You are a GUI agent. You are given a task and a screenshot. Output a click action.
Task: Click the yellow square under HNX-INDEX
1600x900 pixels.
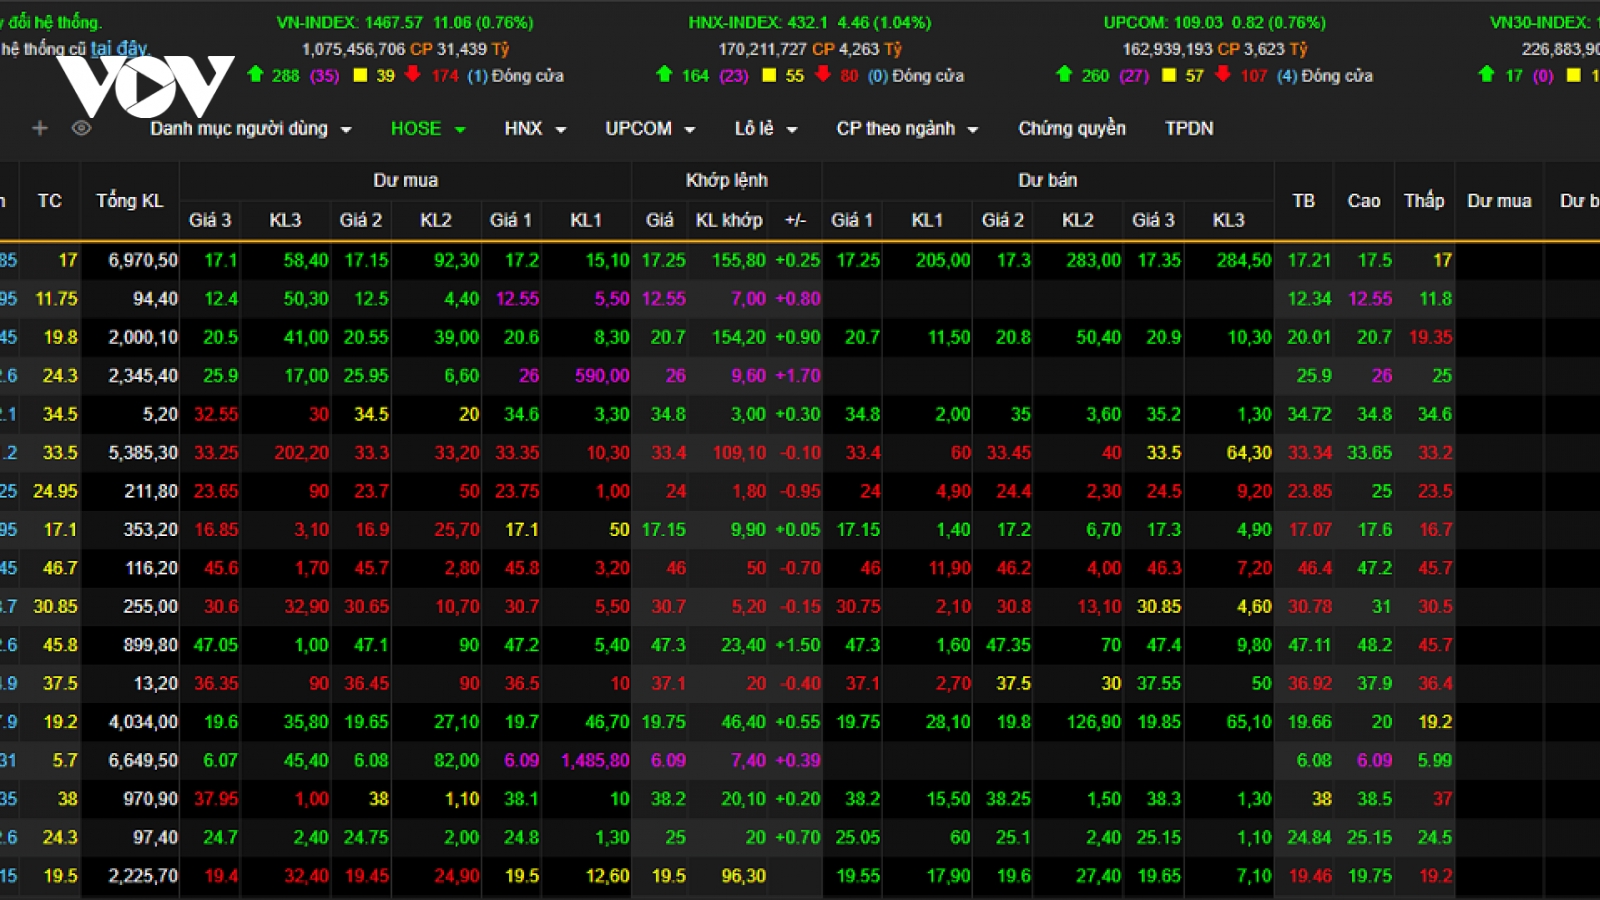(769, 75)
